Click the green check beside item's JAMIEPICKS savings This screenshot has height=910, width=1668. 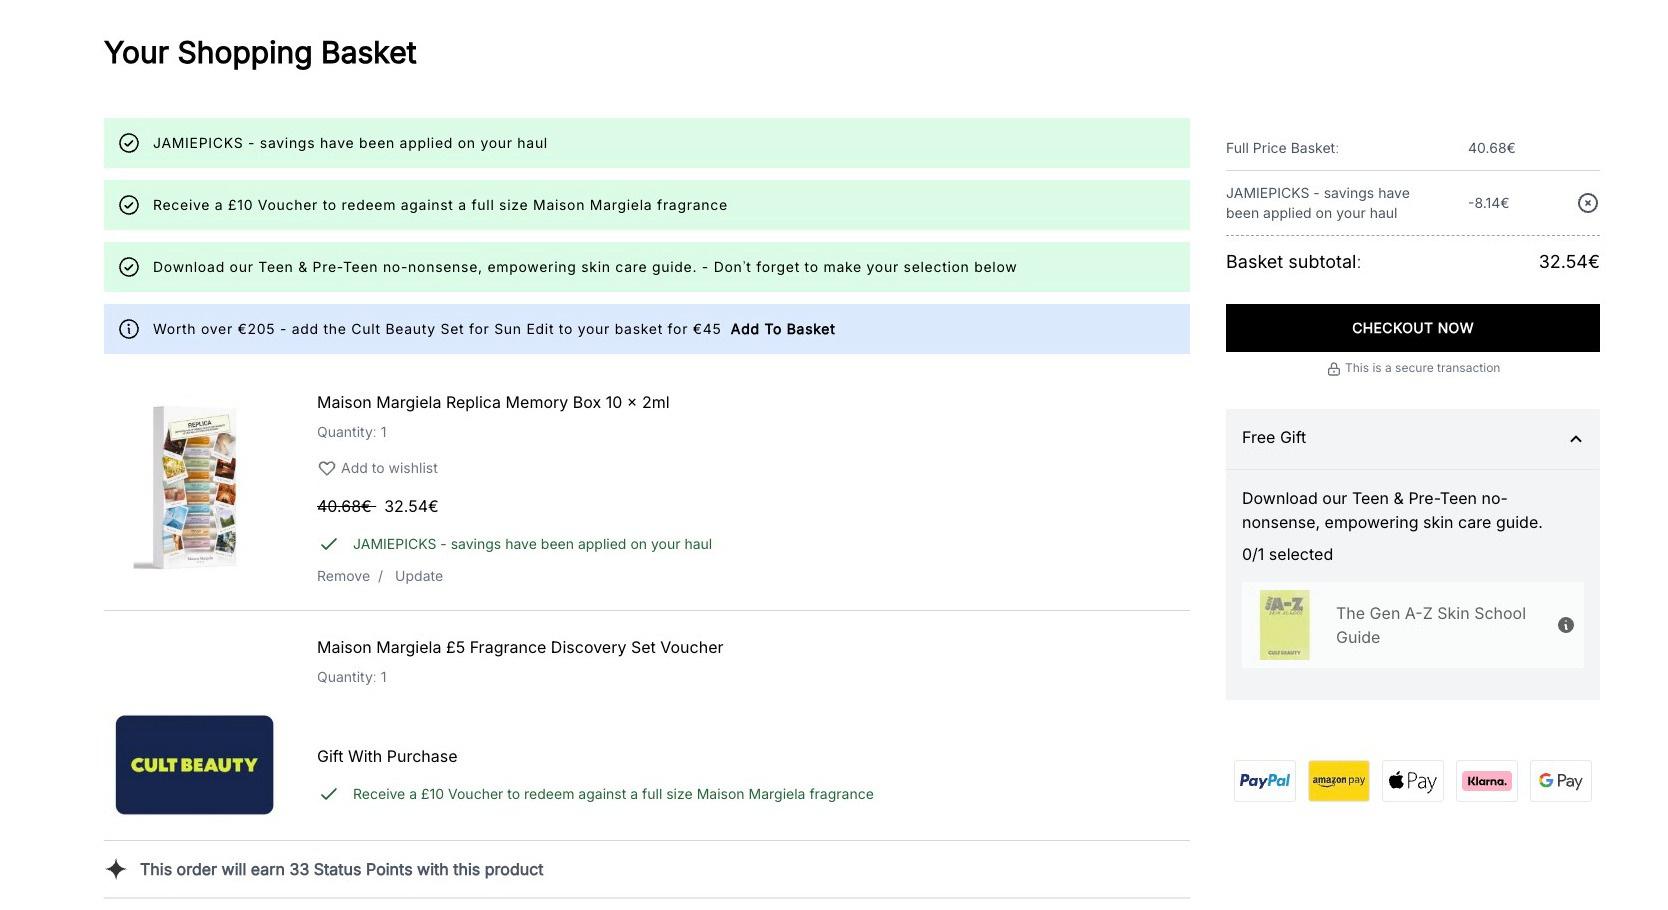328,544
